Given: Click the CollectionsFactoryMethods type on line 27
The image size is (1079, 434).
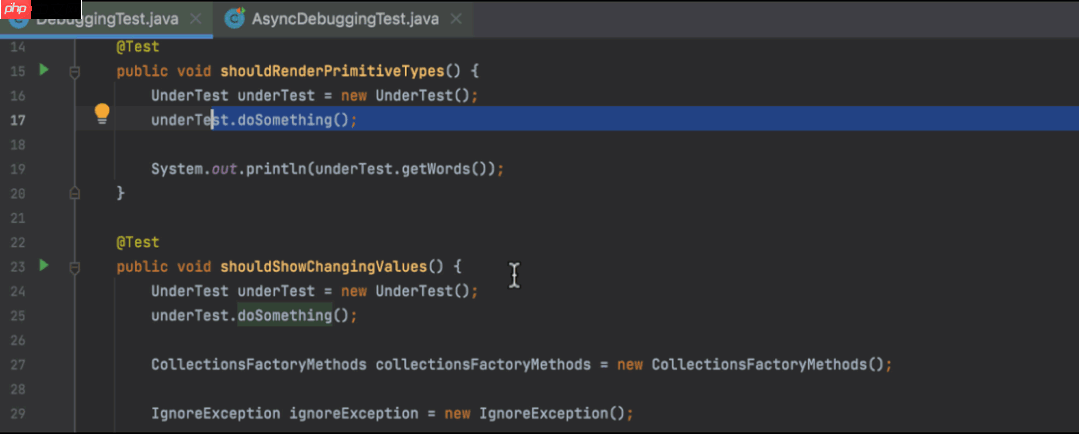Looking at the screenshot, I should [x=259, y=365].
